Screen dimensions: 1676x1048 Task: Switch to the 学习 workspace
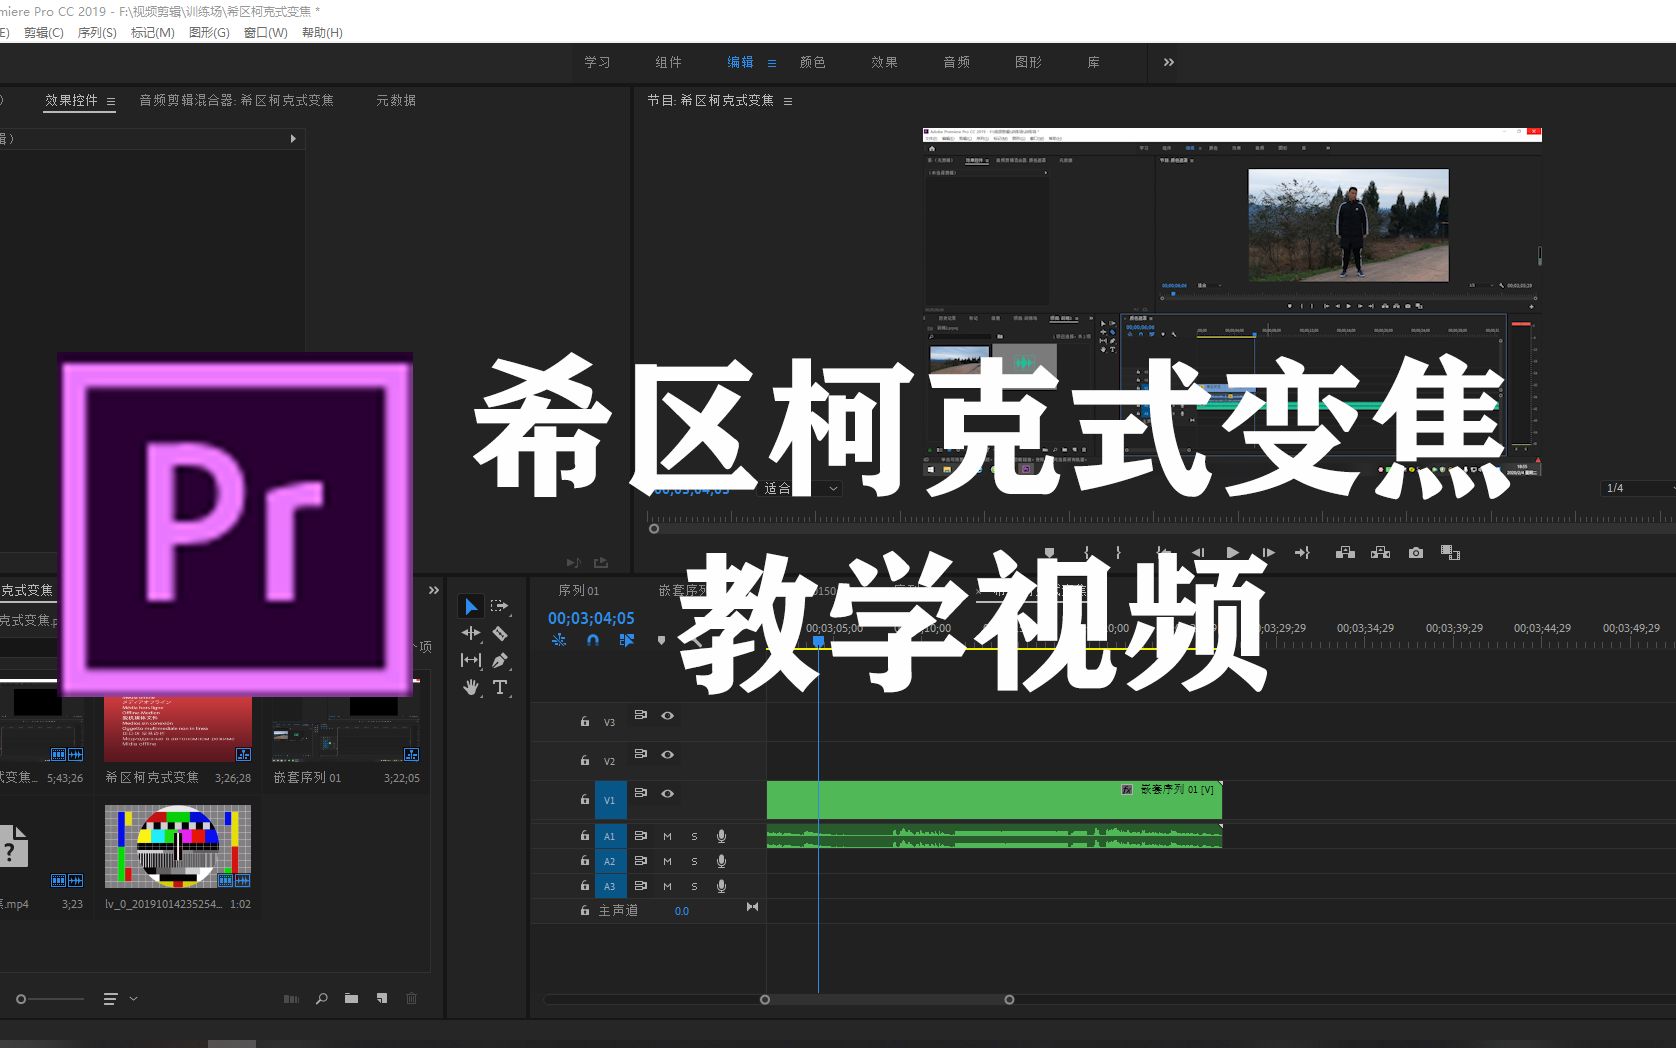click(597, 62)
